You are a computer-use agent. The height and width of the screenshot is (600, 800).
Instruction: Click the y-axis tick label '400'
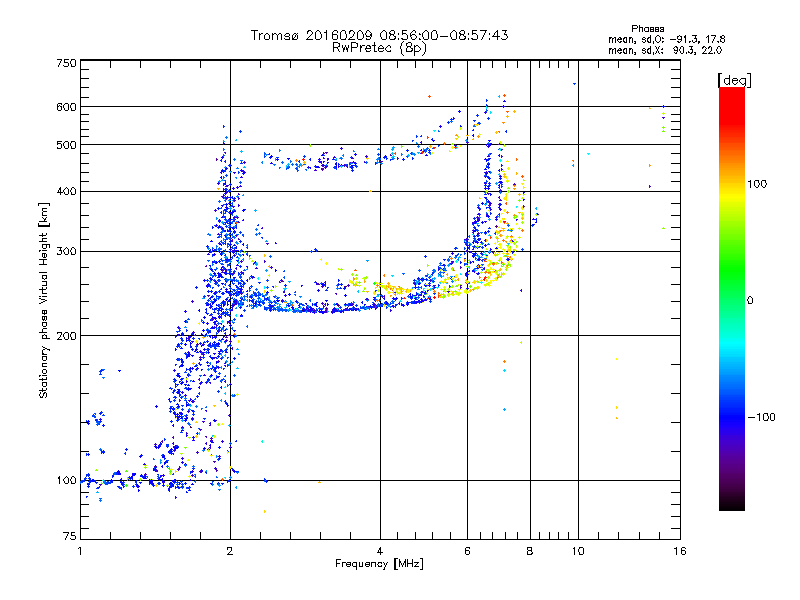point(66,192)
